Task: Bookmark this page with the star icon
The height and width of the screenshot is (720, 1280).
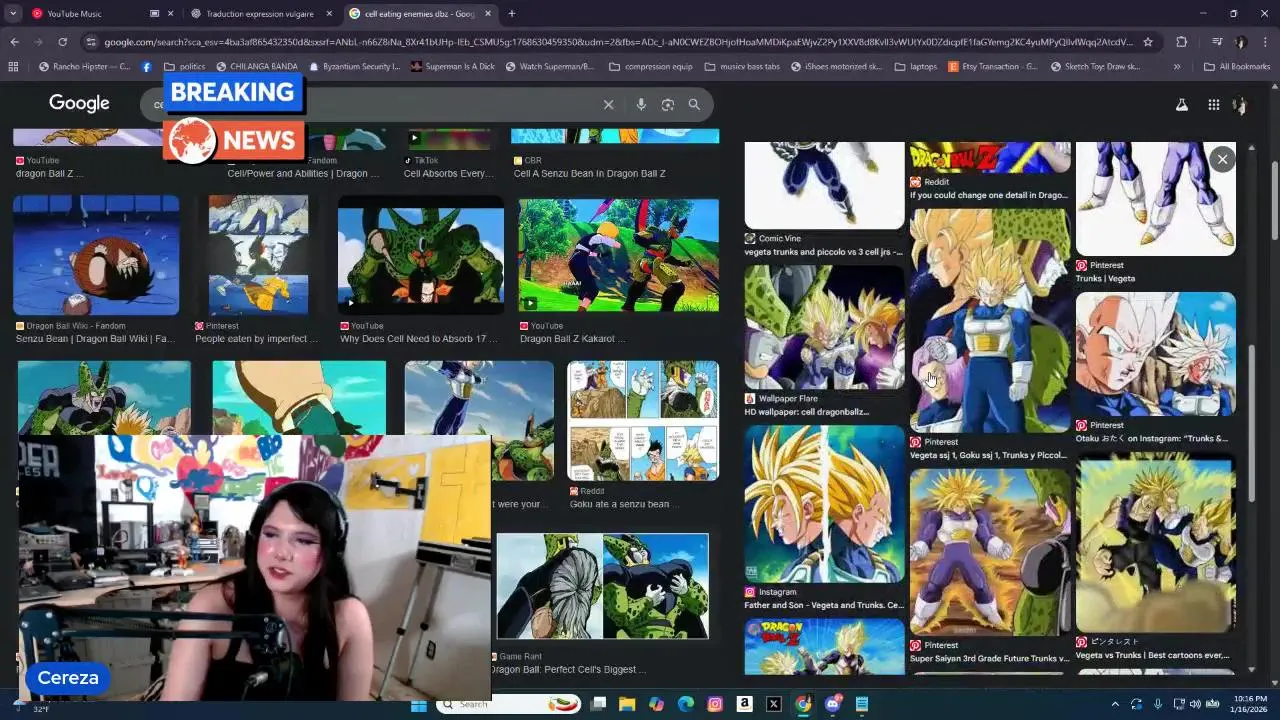Action: click(1148, 42)
